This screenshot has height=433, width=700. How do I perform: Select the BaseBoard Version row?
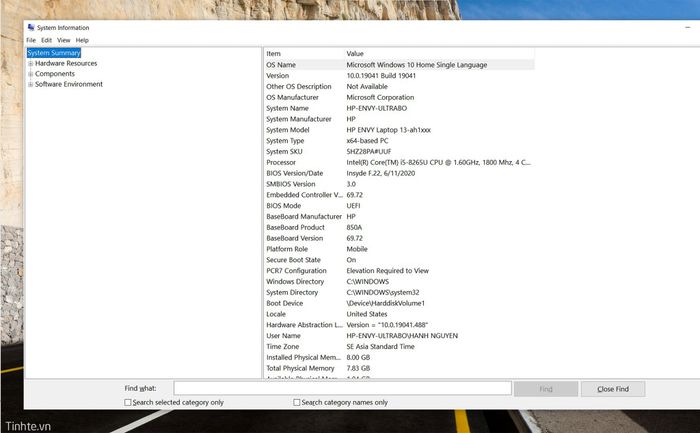click(x=399, y=238)
